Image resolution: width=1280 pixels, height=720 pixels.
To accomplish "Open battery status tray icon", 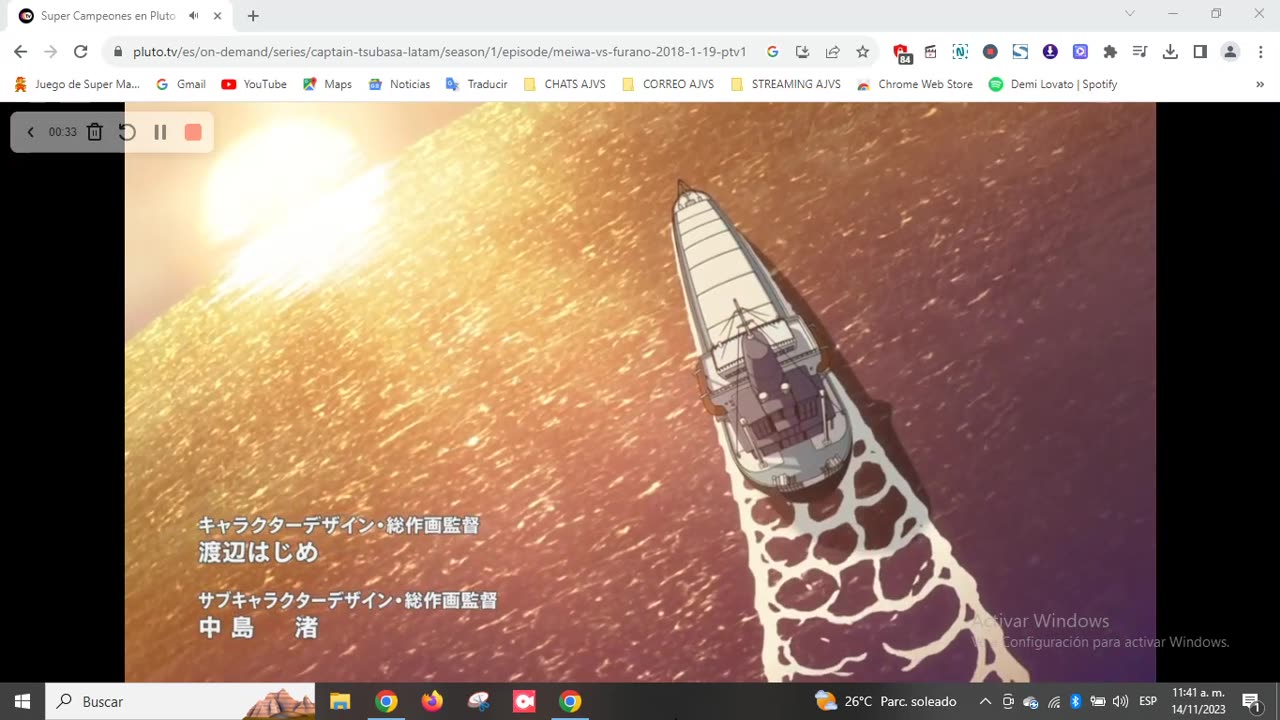I will (1098, 701).
